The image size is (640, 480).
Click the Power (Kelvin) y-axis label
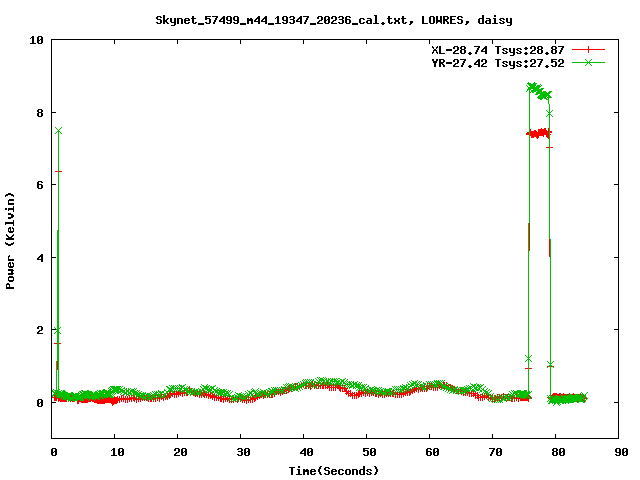10,241
